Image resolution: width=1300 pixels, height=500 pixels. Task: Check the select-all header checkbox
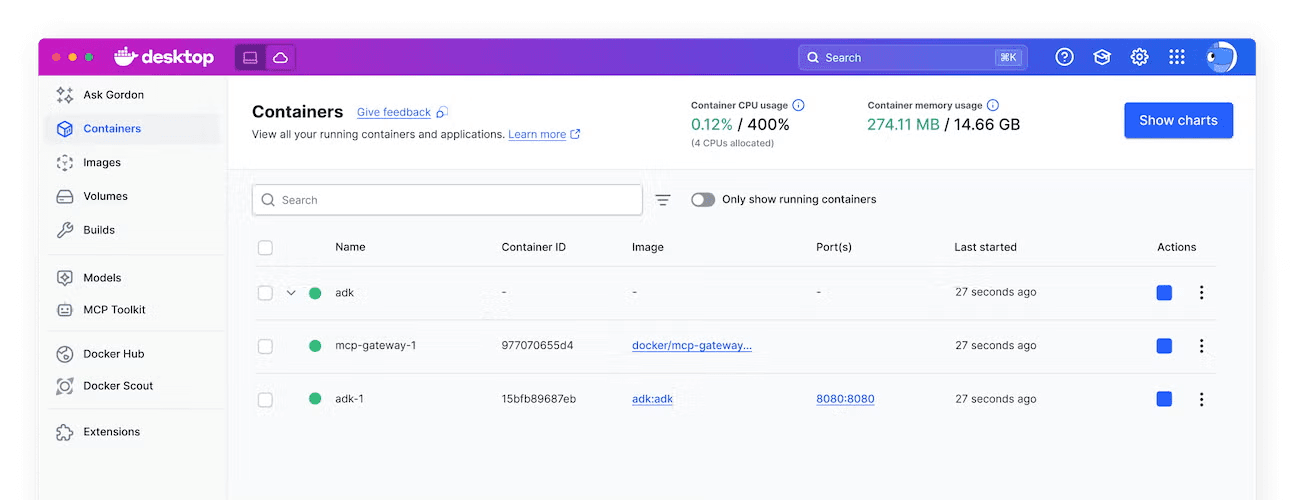(265, 247)
